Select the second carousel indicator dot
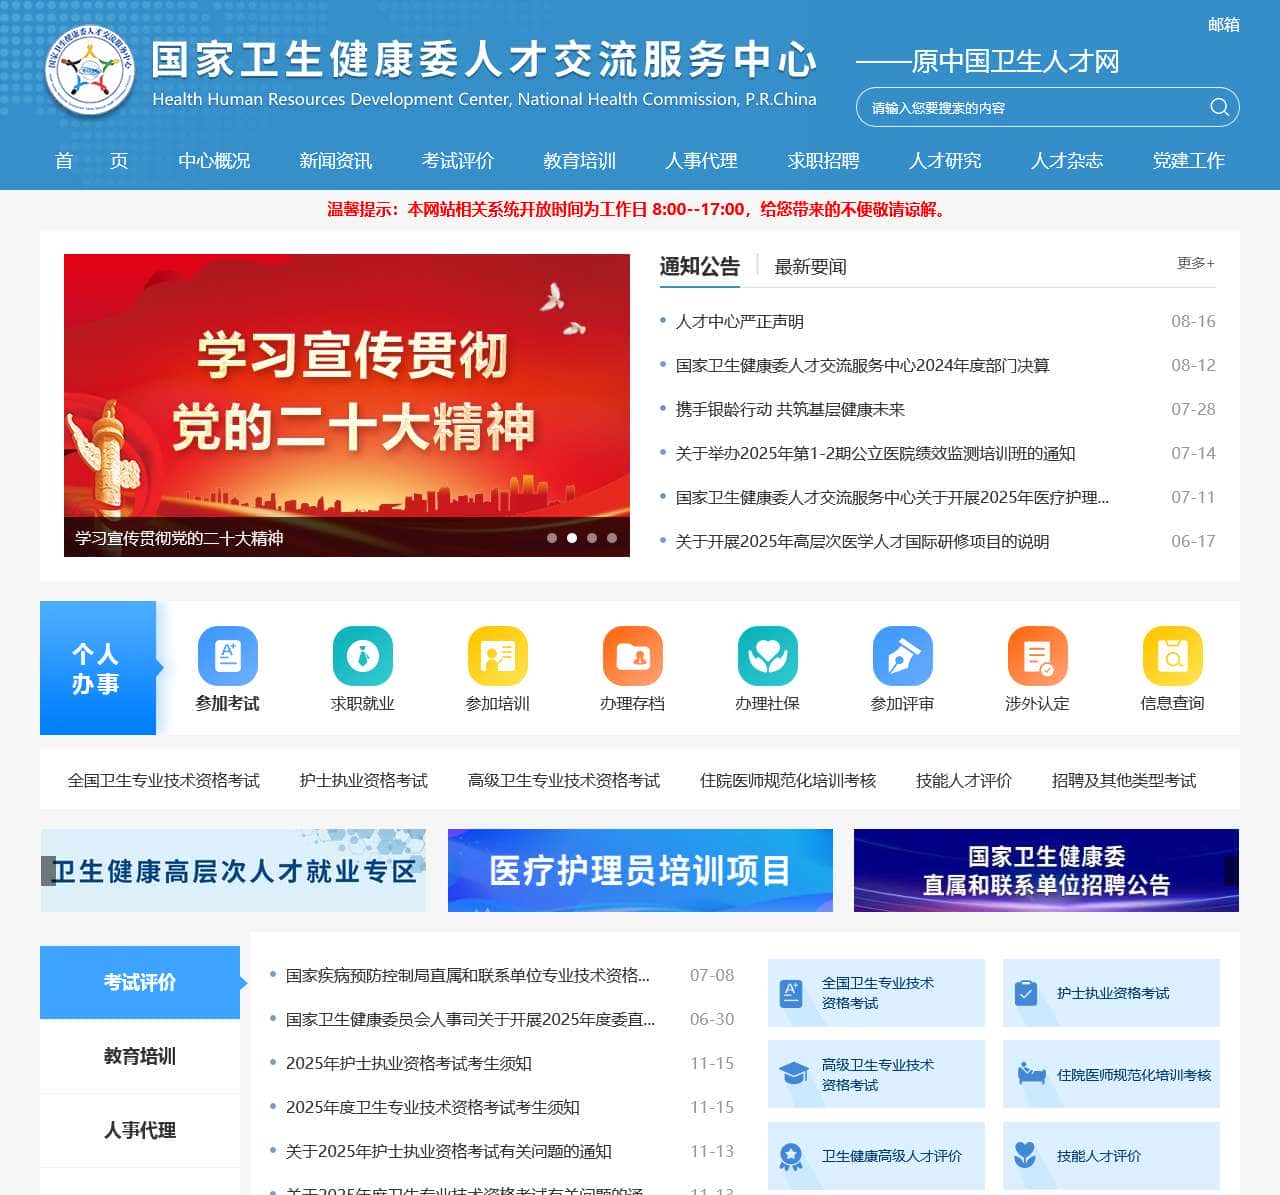This screenshot has width=1280, height=1195. pyautogui.click(x=573, y=537)
